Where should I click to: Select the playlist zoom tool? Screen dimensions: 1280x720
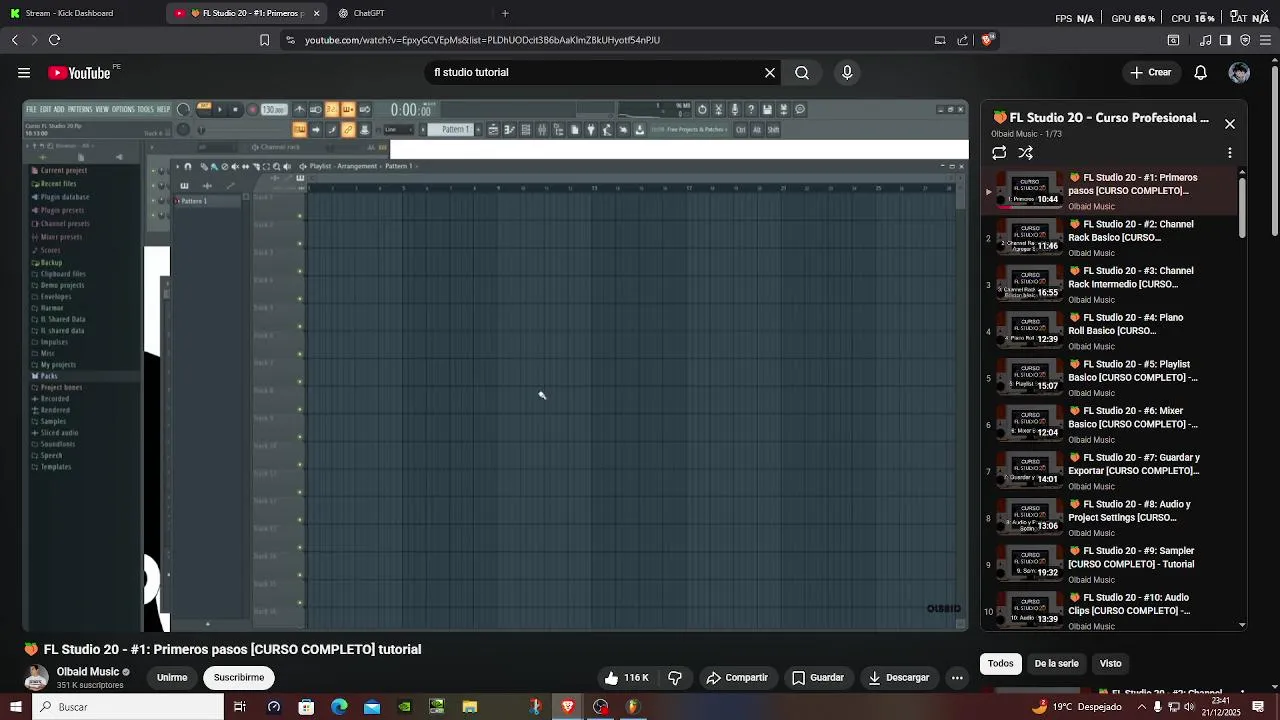point(276,166)
